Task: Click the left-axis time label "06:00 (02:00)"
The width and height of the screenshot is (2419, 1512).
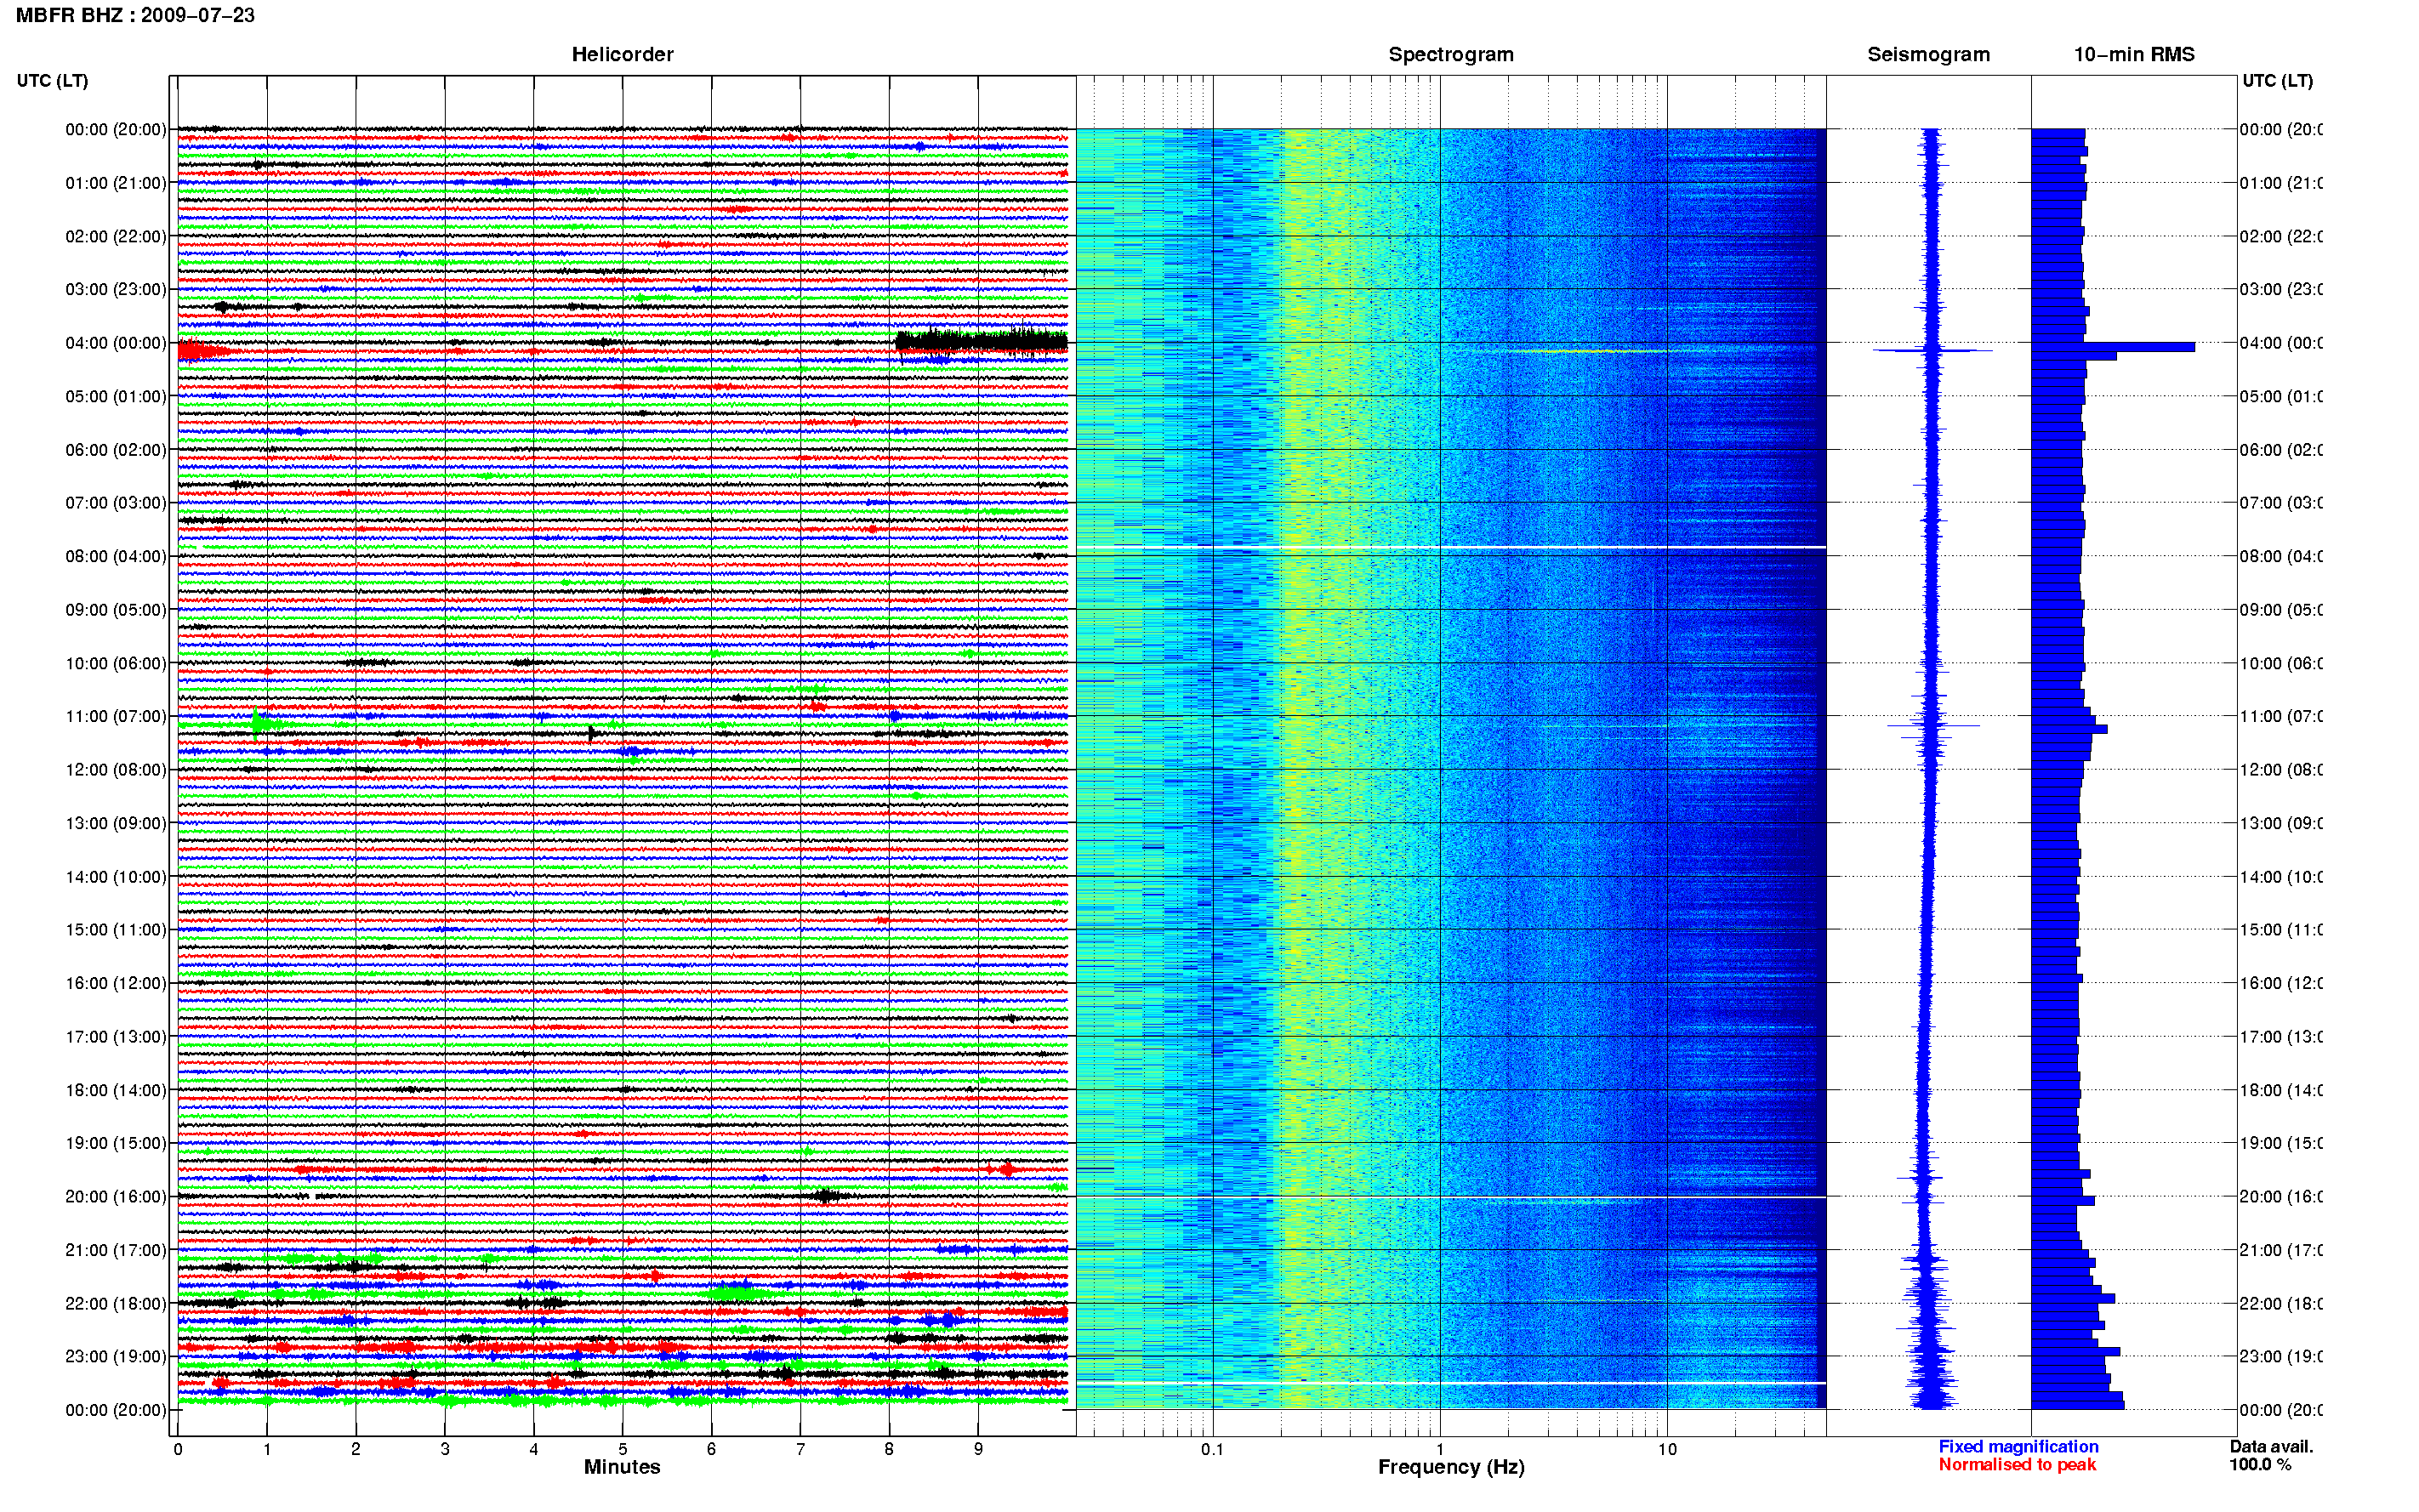Action: (116, 450)
